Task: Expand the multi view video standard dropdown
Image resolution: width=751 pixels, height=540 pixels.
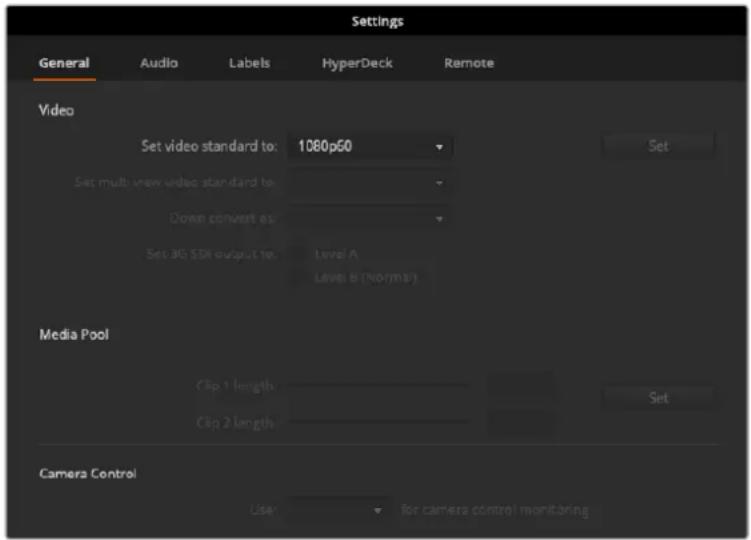Action: click(370, 183)
